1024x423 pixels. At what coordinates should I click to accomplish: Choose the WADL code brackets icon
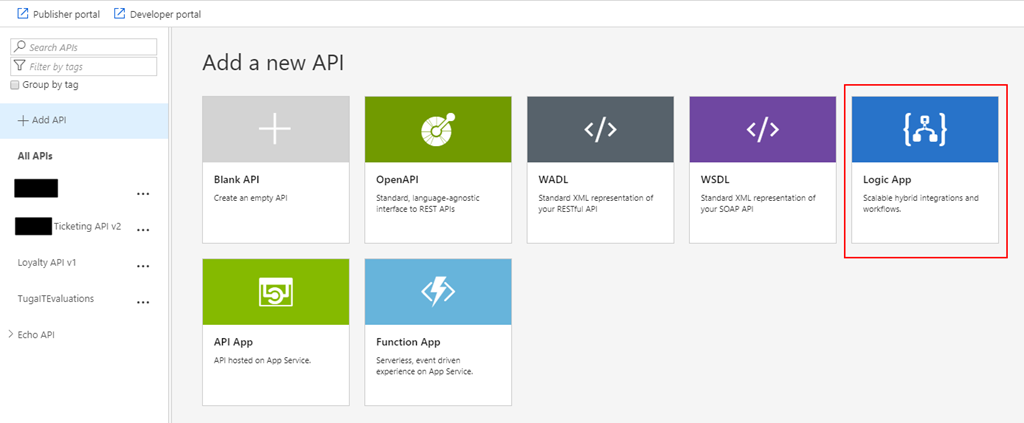pos(600,129)
